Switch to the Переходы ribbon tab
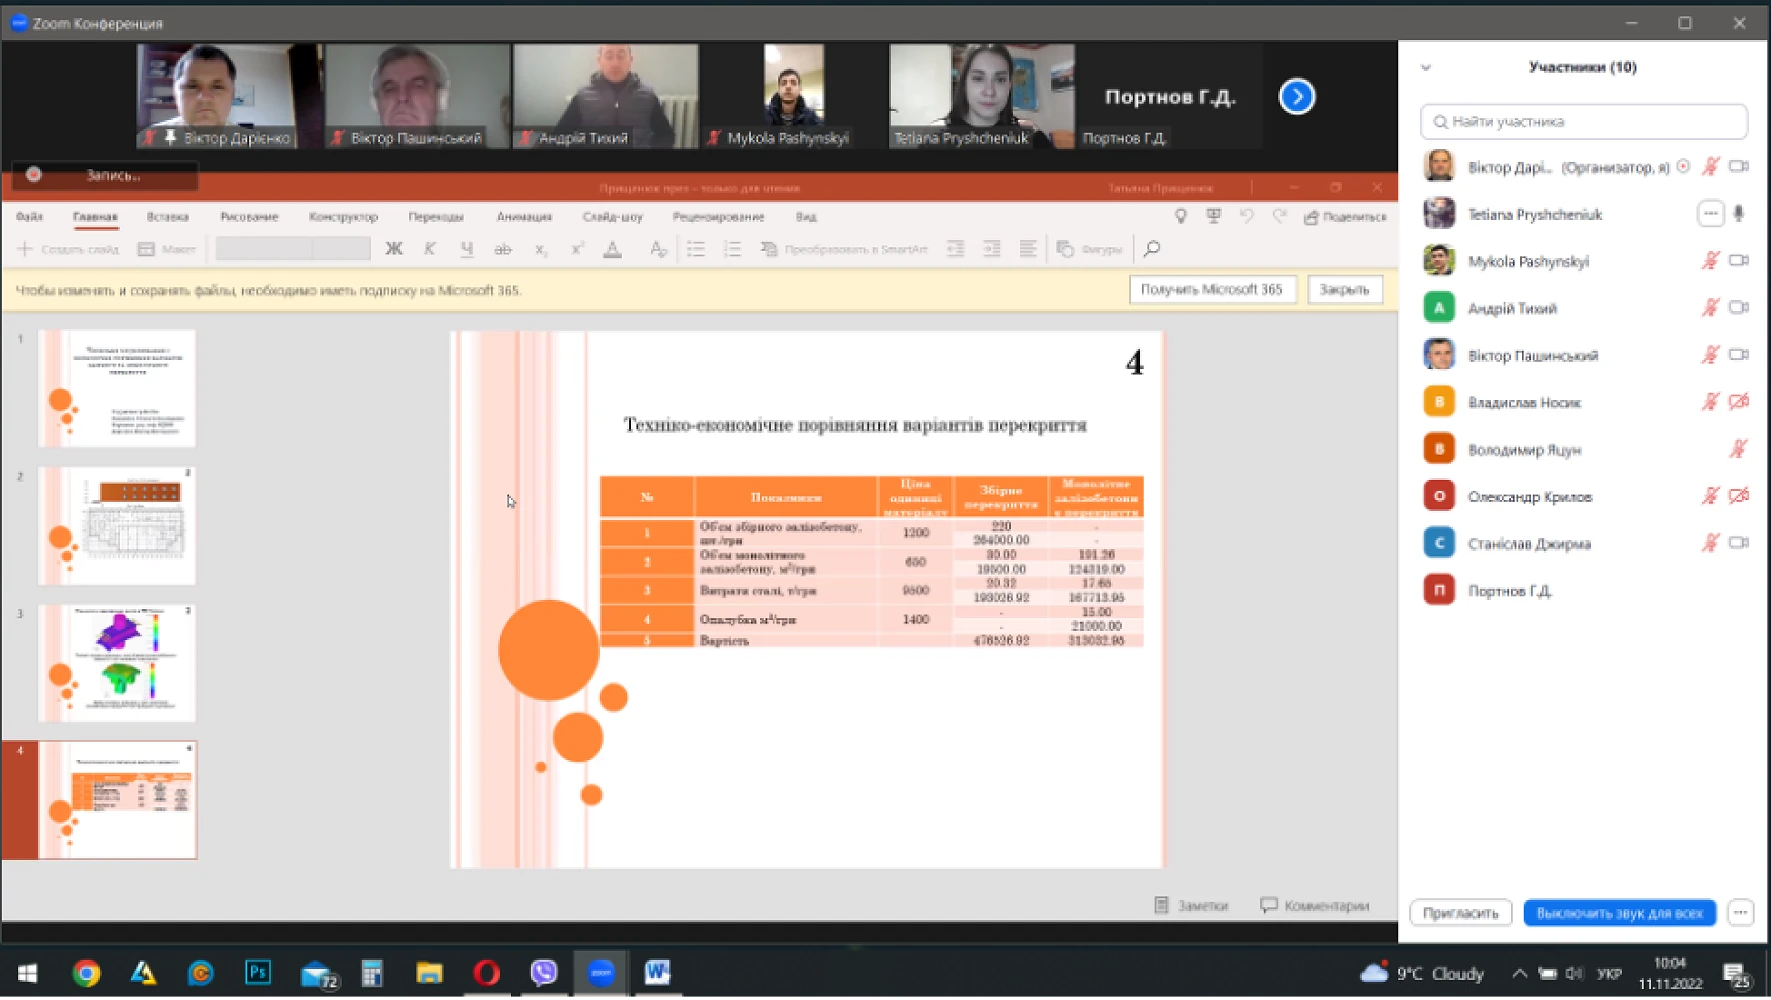Image resolution: width=1771 pixels, height=1000 pixels. click(x=436, y=216)
